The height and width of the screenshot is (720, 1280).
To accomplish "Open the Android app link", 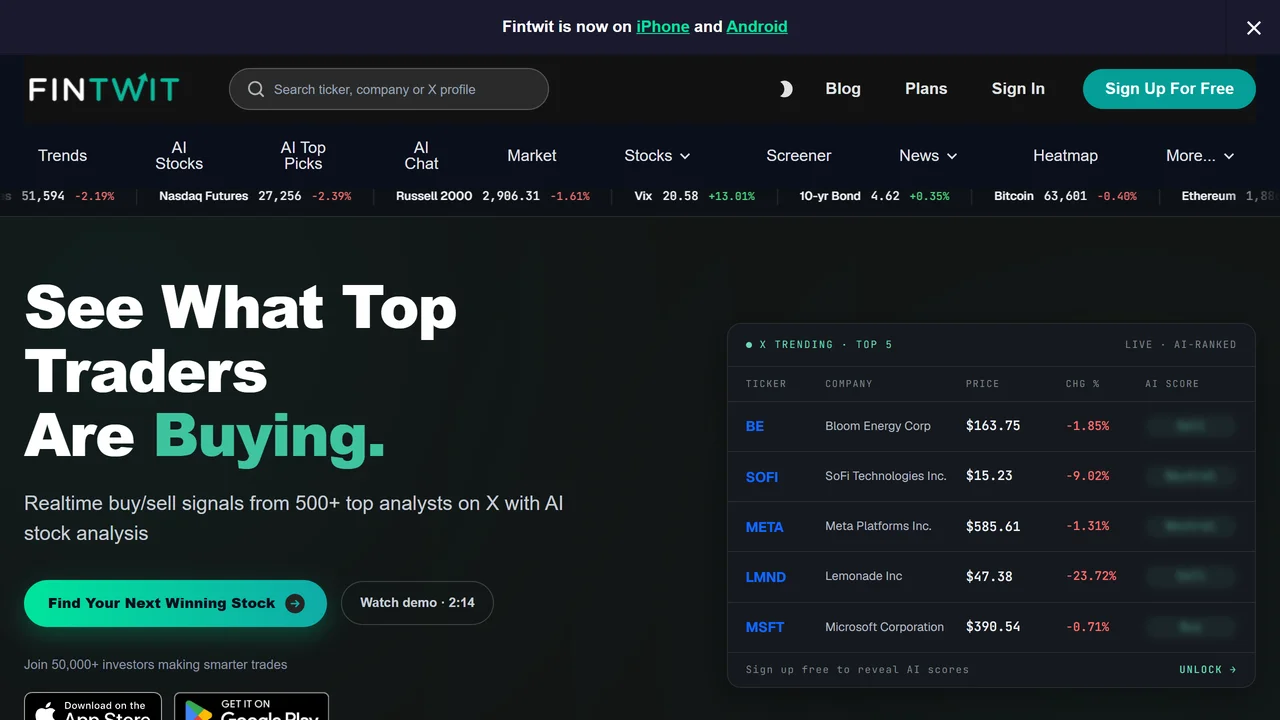I will click(x=757, y=27).
